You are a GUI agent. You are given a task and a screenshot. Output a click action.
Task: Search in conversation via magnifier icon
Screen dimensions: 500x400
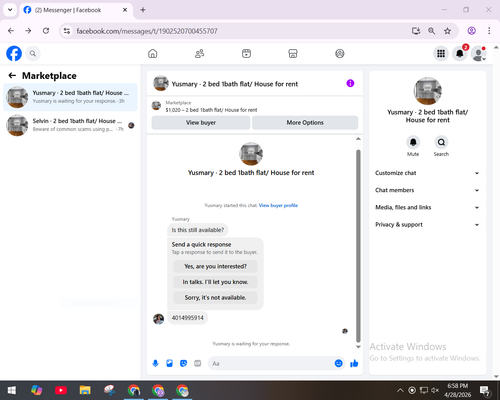441,142
